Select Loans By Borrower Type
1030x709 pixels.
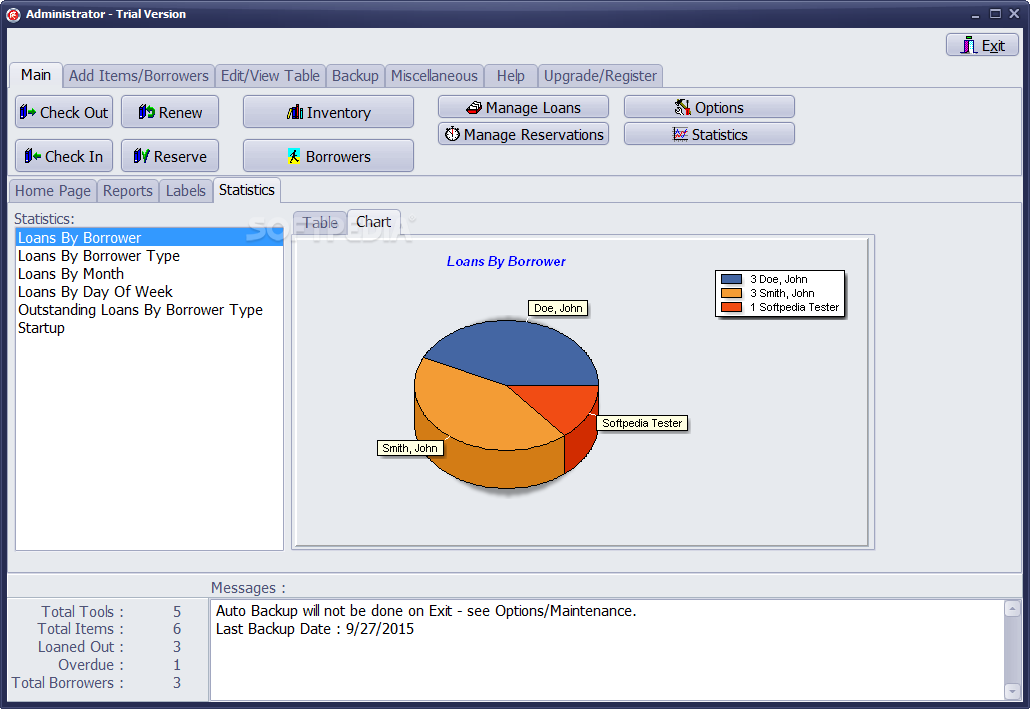pyautogui.click(x=149, y=256)
